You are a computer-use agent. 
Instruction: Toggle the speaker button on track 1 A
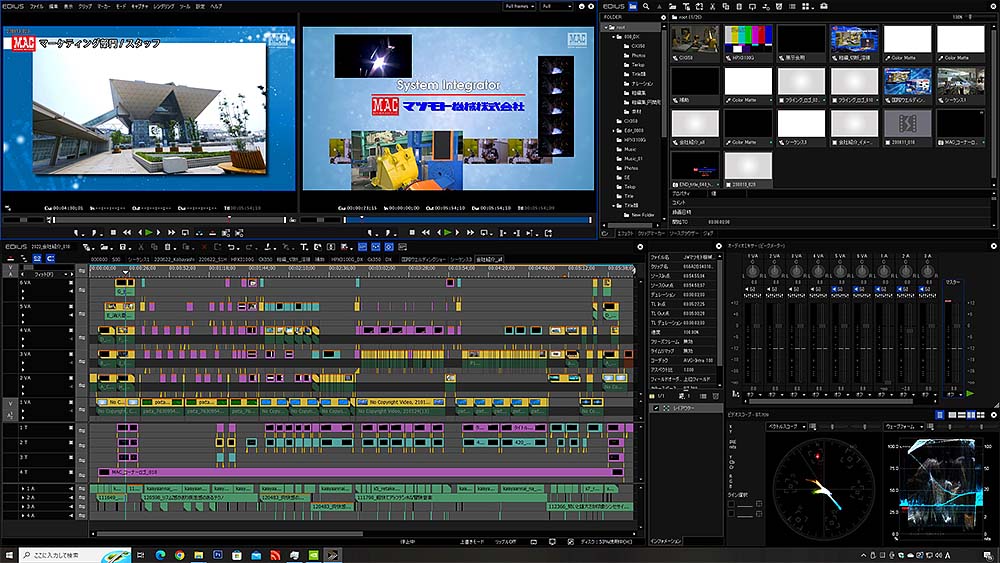(x=71, y=488)
